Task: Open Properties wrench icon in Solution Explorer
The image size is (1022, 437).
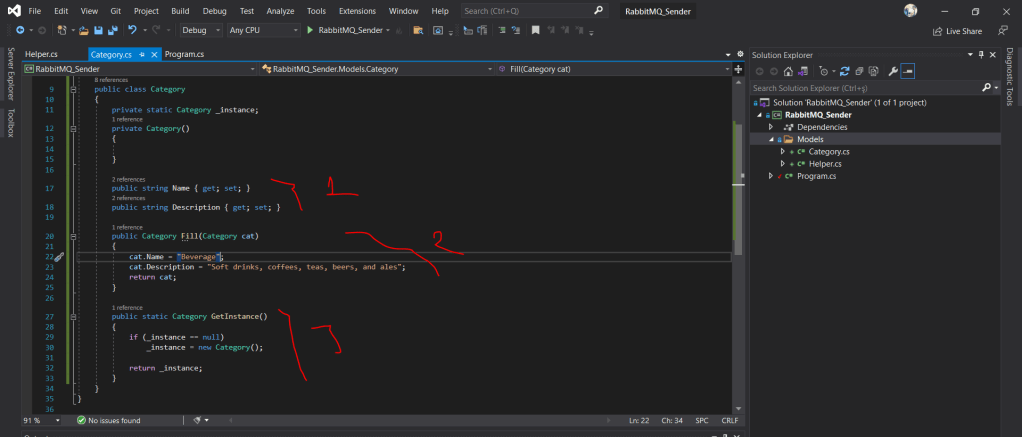Action: point(892,71)
